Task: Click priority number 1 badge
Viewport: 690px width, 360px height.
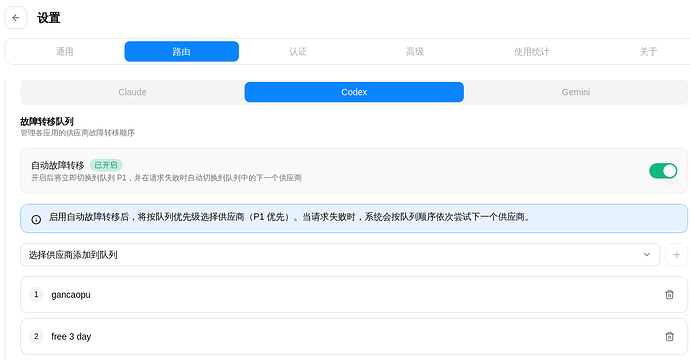Action: [x=36, y=294]
